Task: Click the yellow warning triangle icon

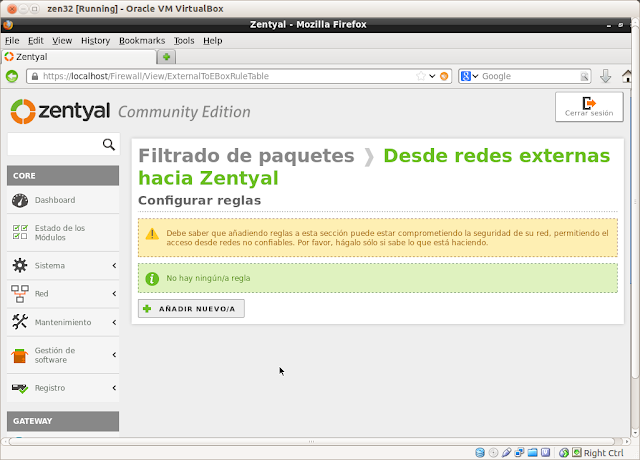Action: tap(152, 234)
